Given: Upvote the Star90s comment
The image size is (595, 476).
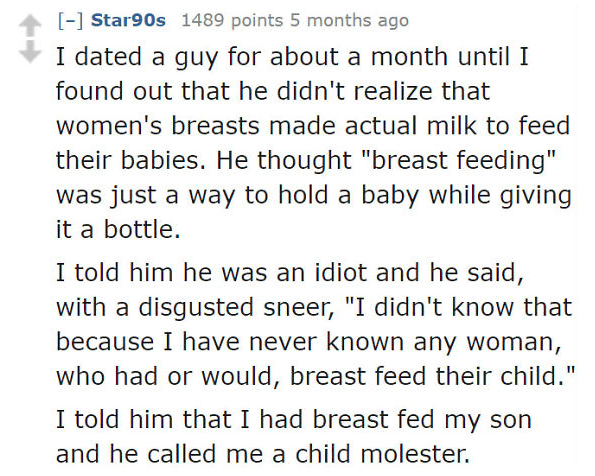Looking at the screenshot, I should click(x=30, y=25).
